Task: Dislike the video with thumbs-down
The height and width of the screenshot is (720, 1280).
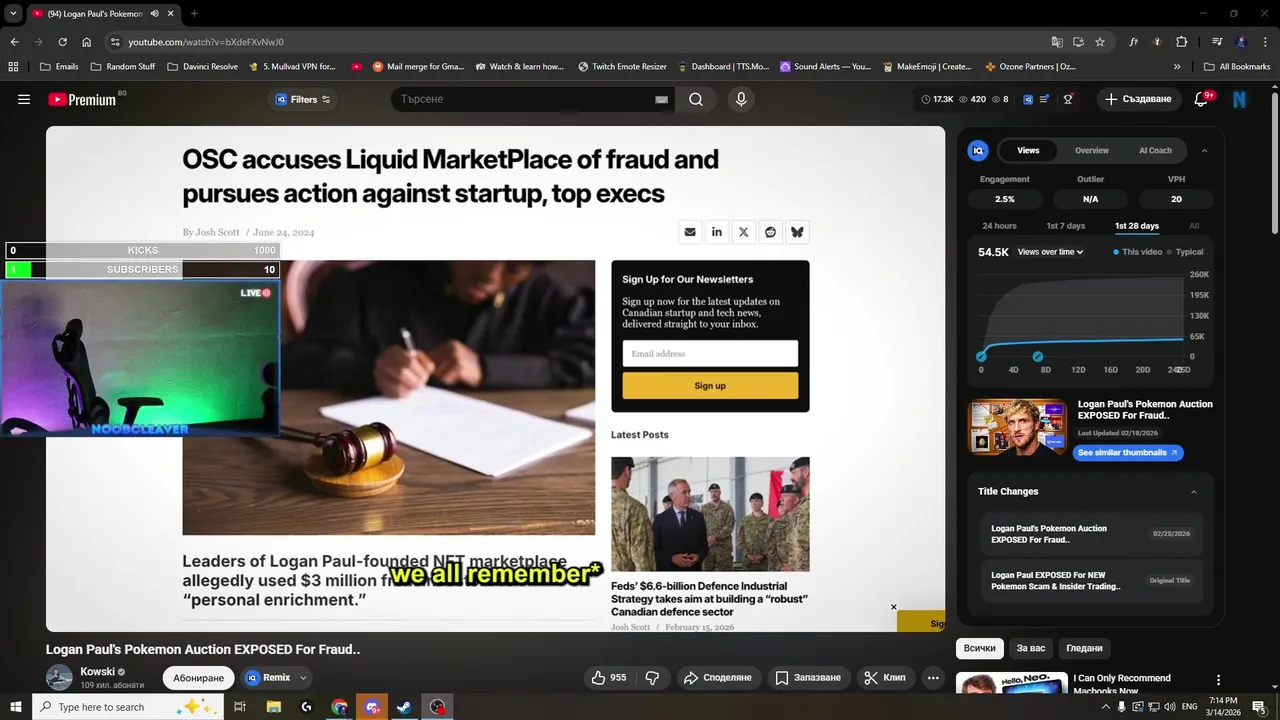Action: pyautogui.click(x=652, y=677)
